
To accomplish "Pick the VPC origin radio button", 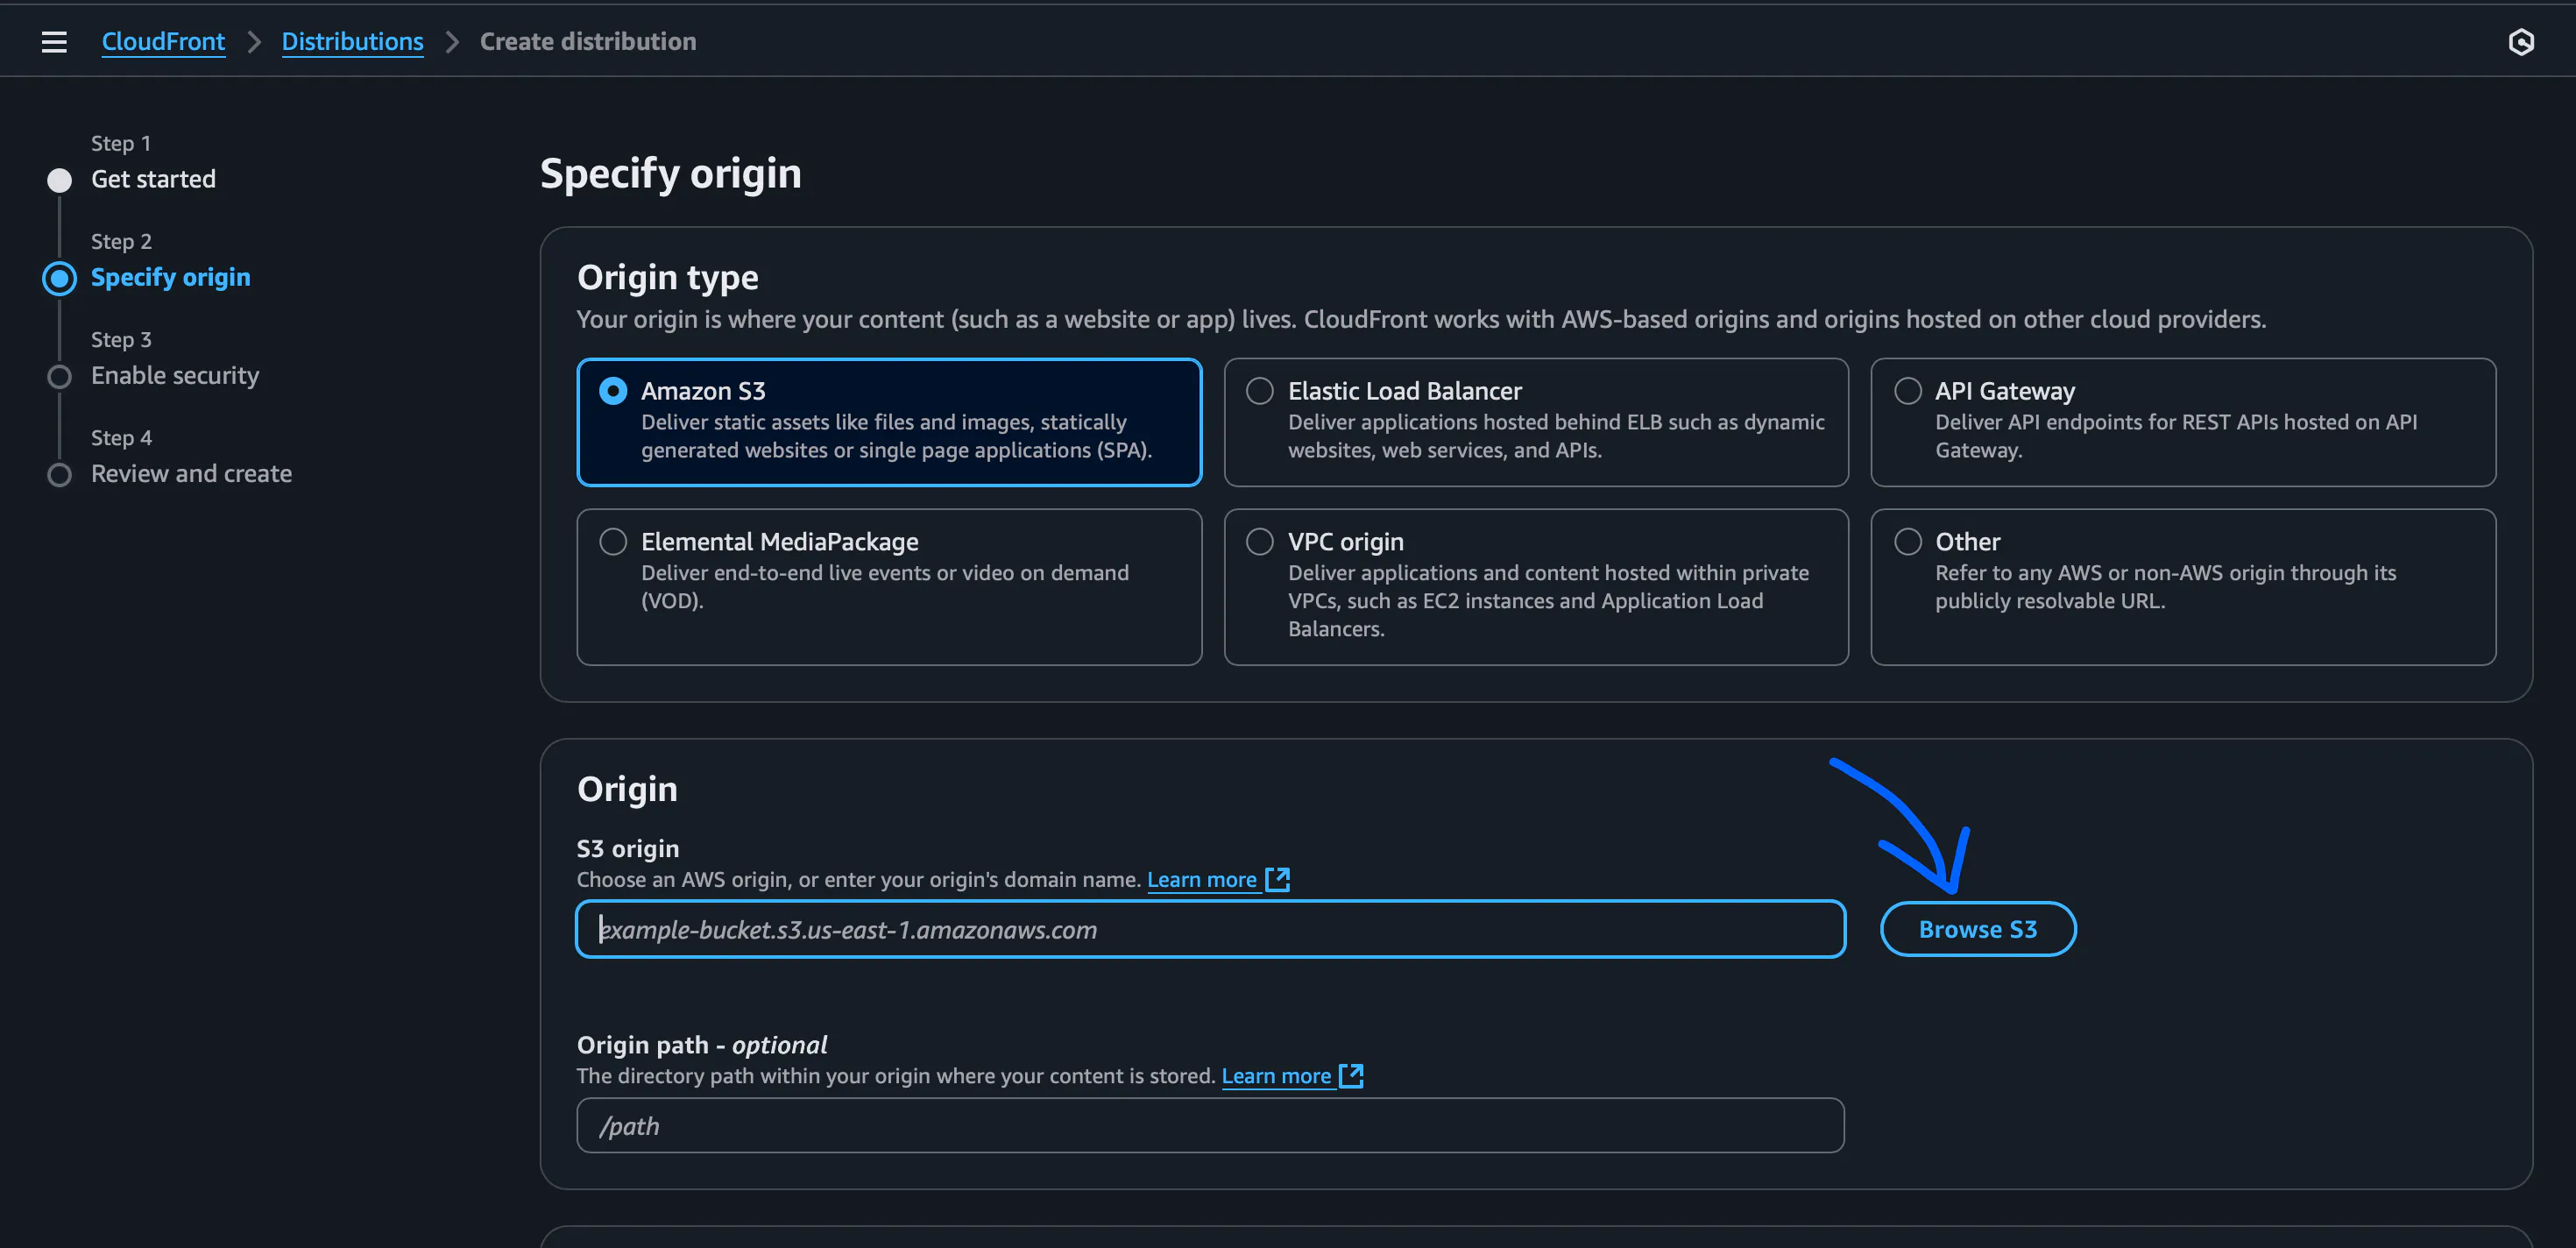I will point(1260,541).
